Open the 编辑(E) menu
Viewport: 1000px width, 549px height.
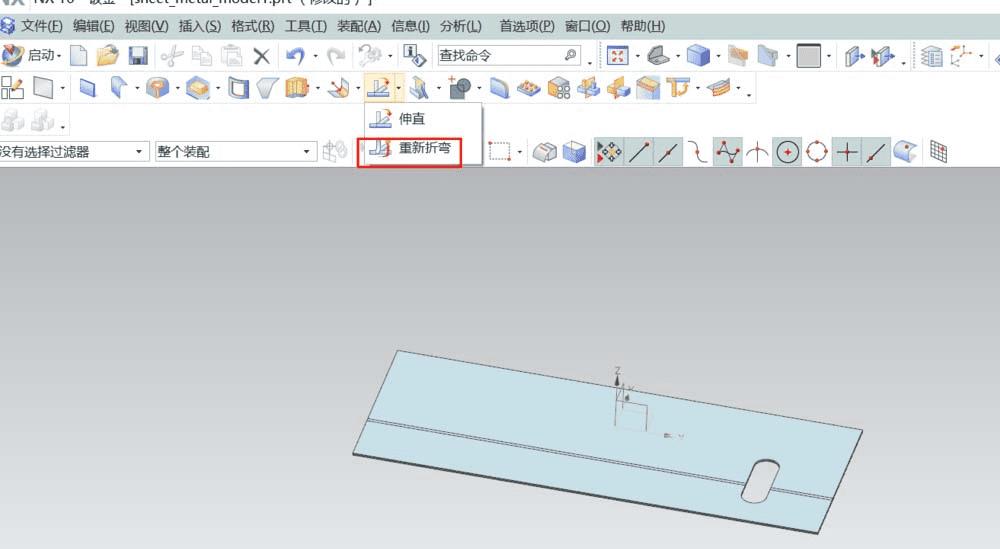pyautogui.click(x=94, y=26)
